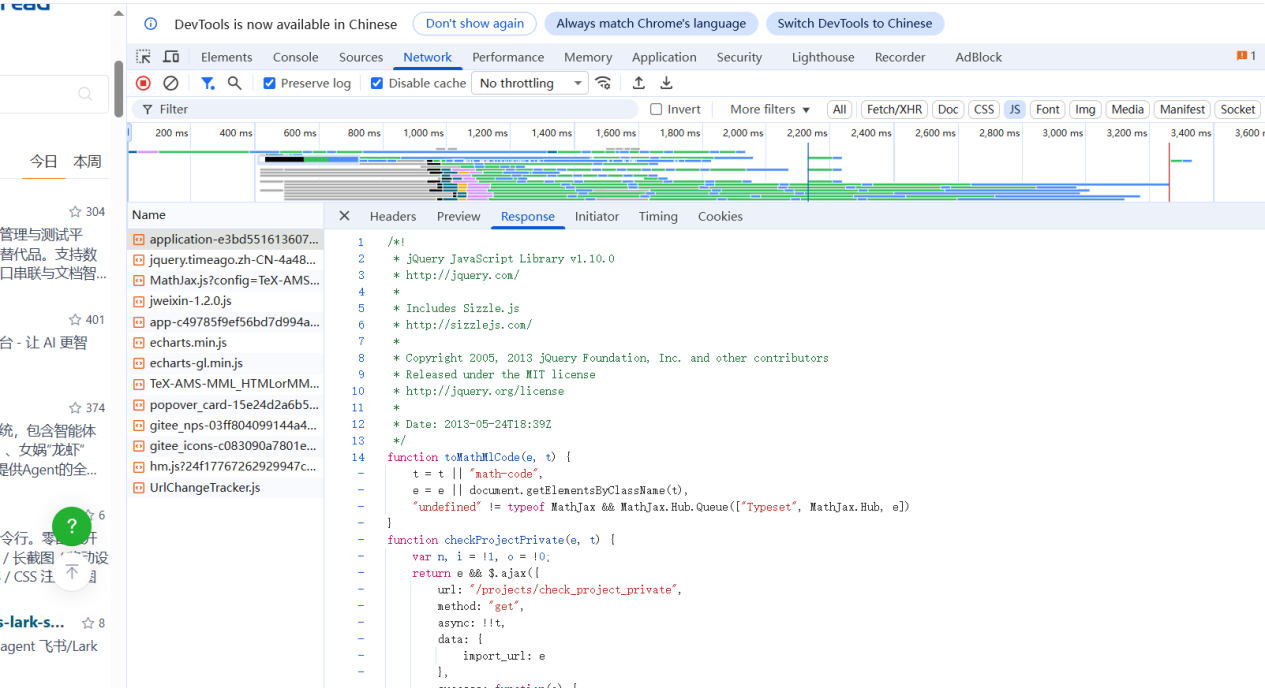Click the search magnifier in the page search box
This screenshot has width=1265, height=688.
[x=85, y=94]
